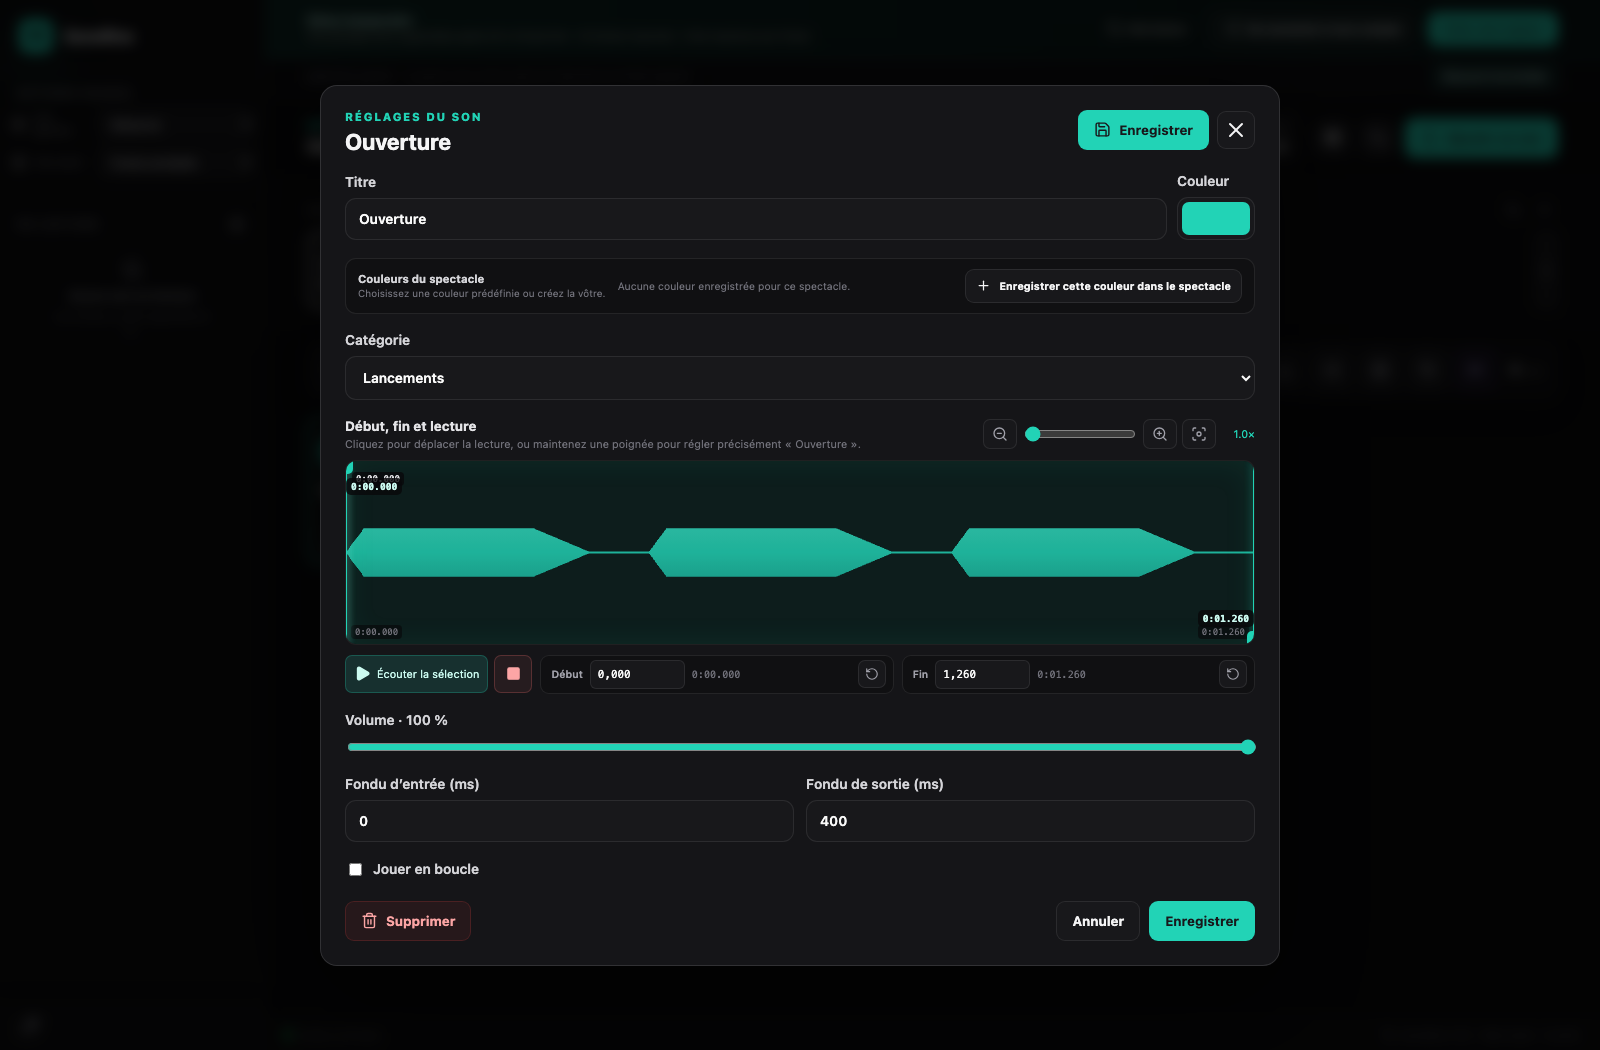1600x1050 pixels.
Task: Adjust the waveform zoom slider
Action: click(x=1080, y=434)
